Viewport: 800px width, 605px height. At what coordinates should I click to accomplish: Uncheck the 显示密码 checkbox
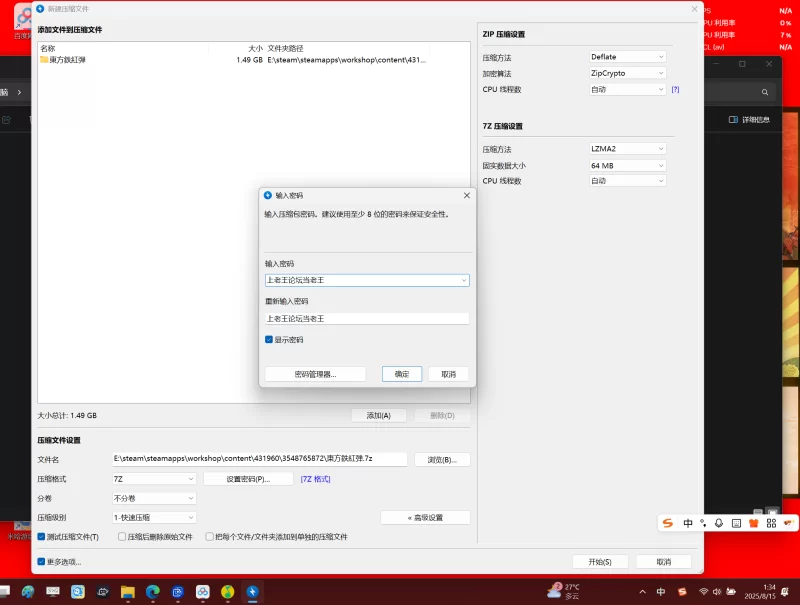[269, 340]
